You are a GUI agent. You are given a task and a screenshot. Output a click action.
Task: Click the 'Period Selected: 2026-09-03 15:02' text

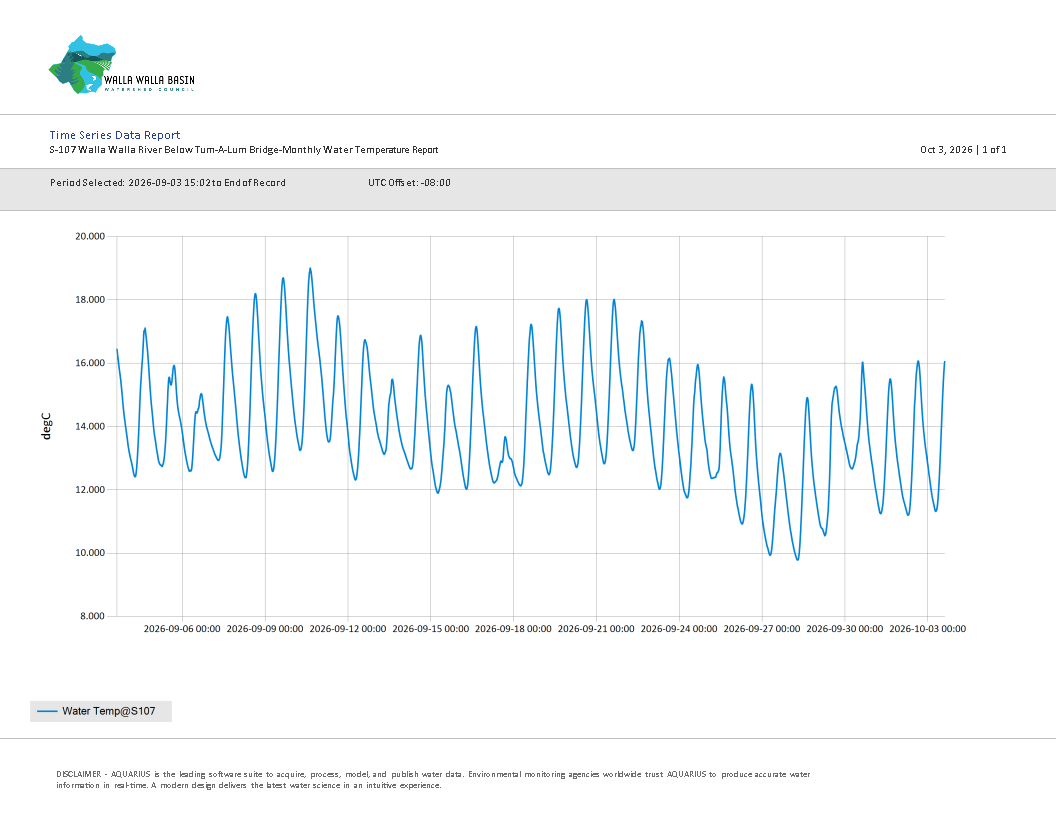(x=168, y=182)
